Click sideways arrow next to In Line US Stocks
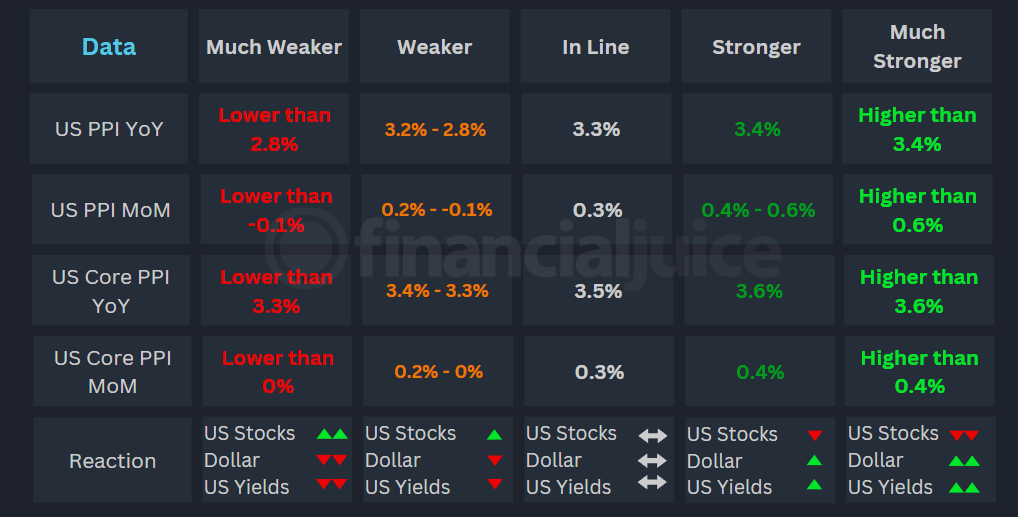Viewport: 1018px width, 517px height. 653,435
